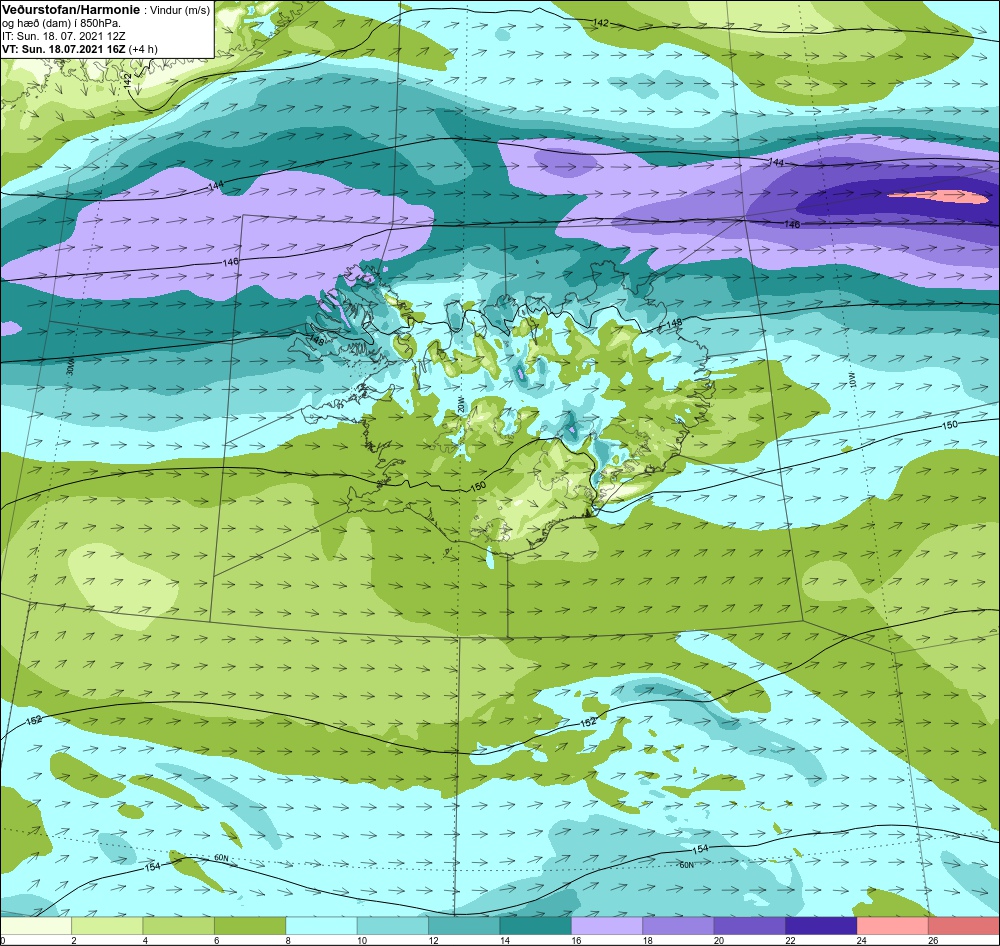Image resolution: width=1000 pixels, height=946 pixels.
Task: Click the pale yellow 0–2 m/s legend swatch
Action: [x=36, y=926]
